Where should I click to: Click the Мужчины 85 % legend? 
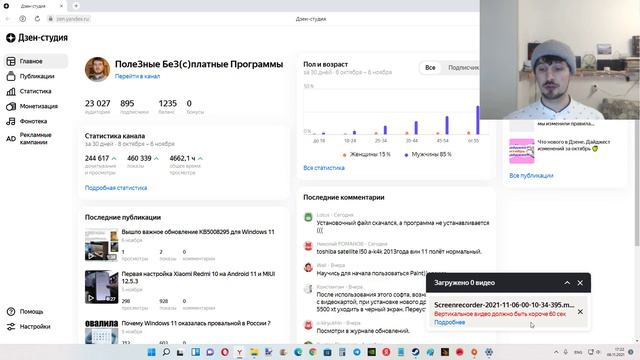pyautogui.click(x=428, y=155)
